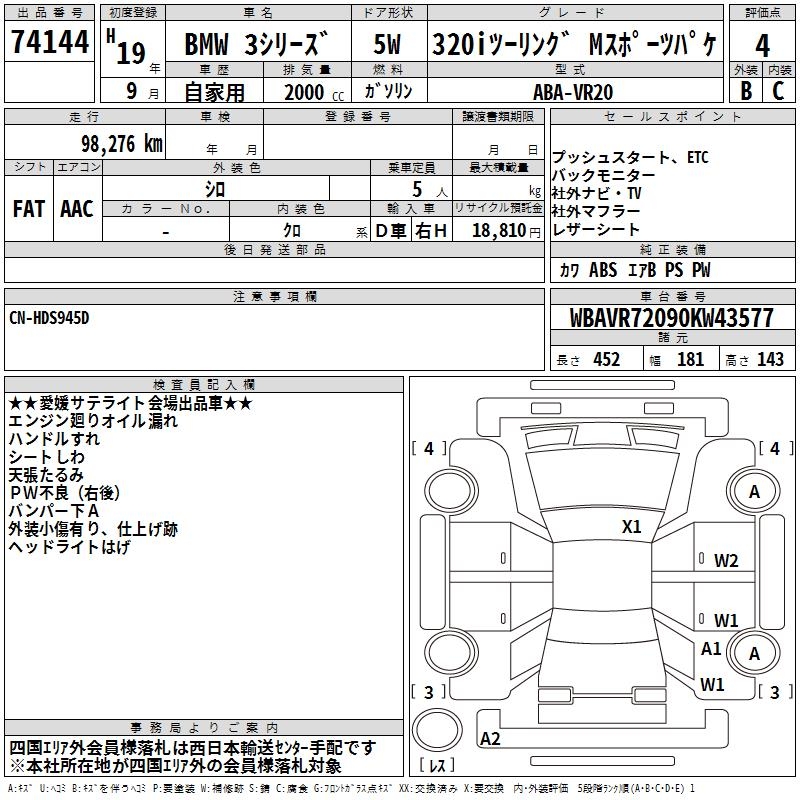Select the vehicle history 自家用

pos(214,92)
